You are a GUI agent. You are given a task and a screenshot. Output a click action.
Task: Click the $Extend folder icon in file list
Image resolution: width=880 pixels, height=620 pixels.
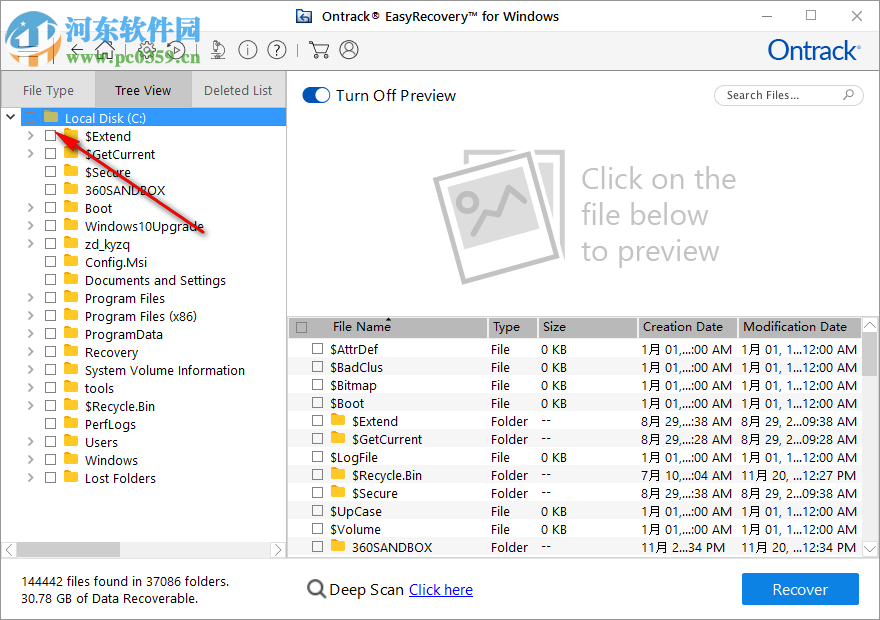[x=338, y=420]
